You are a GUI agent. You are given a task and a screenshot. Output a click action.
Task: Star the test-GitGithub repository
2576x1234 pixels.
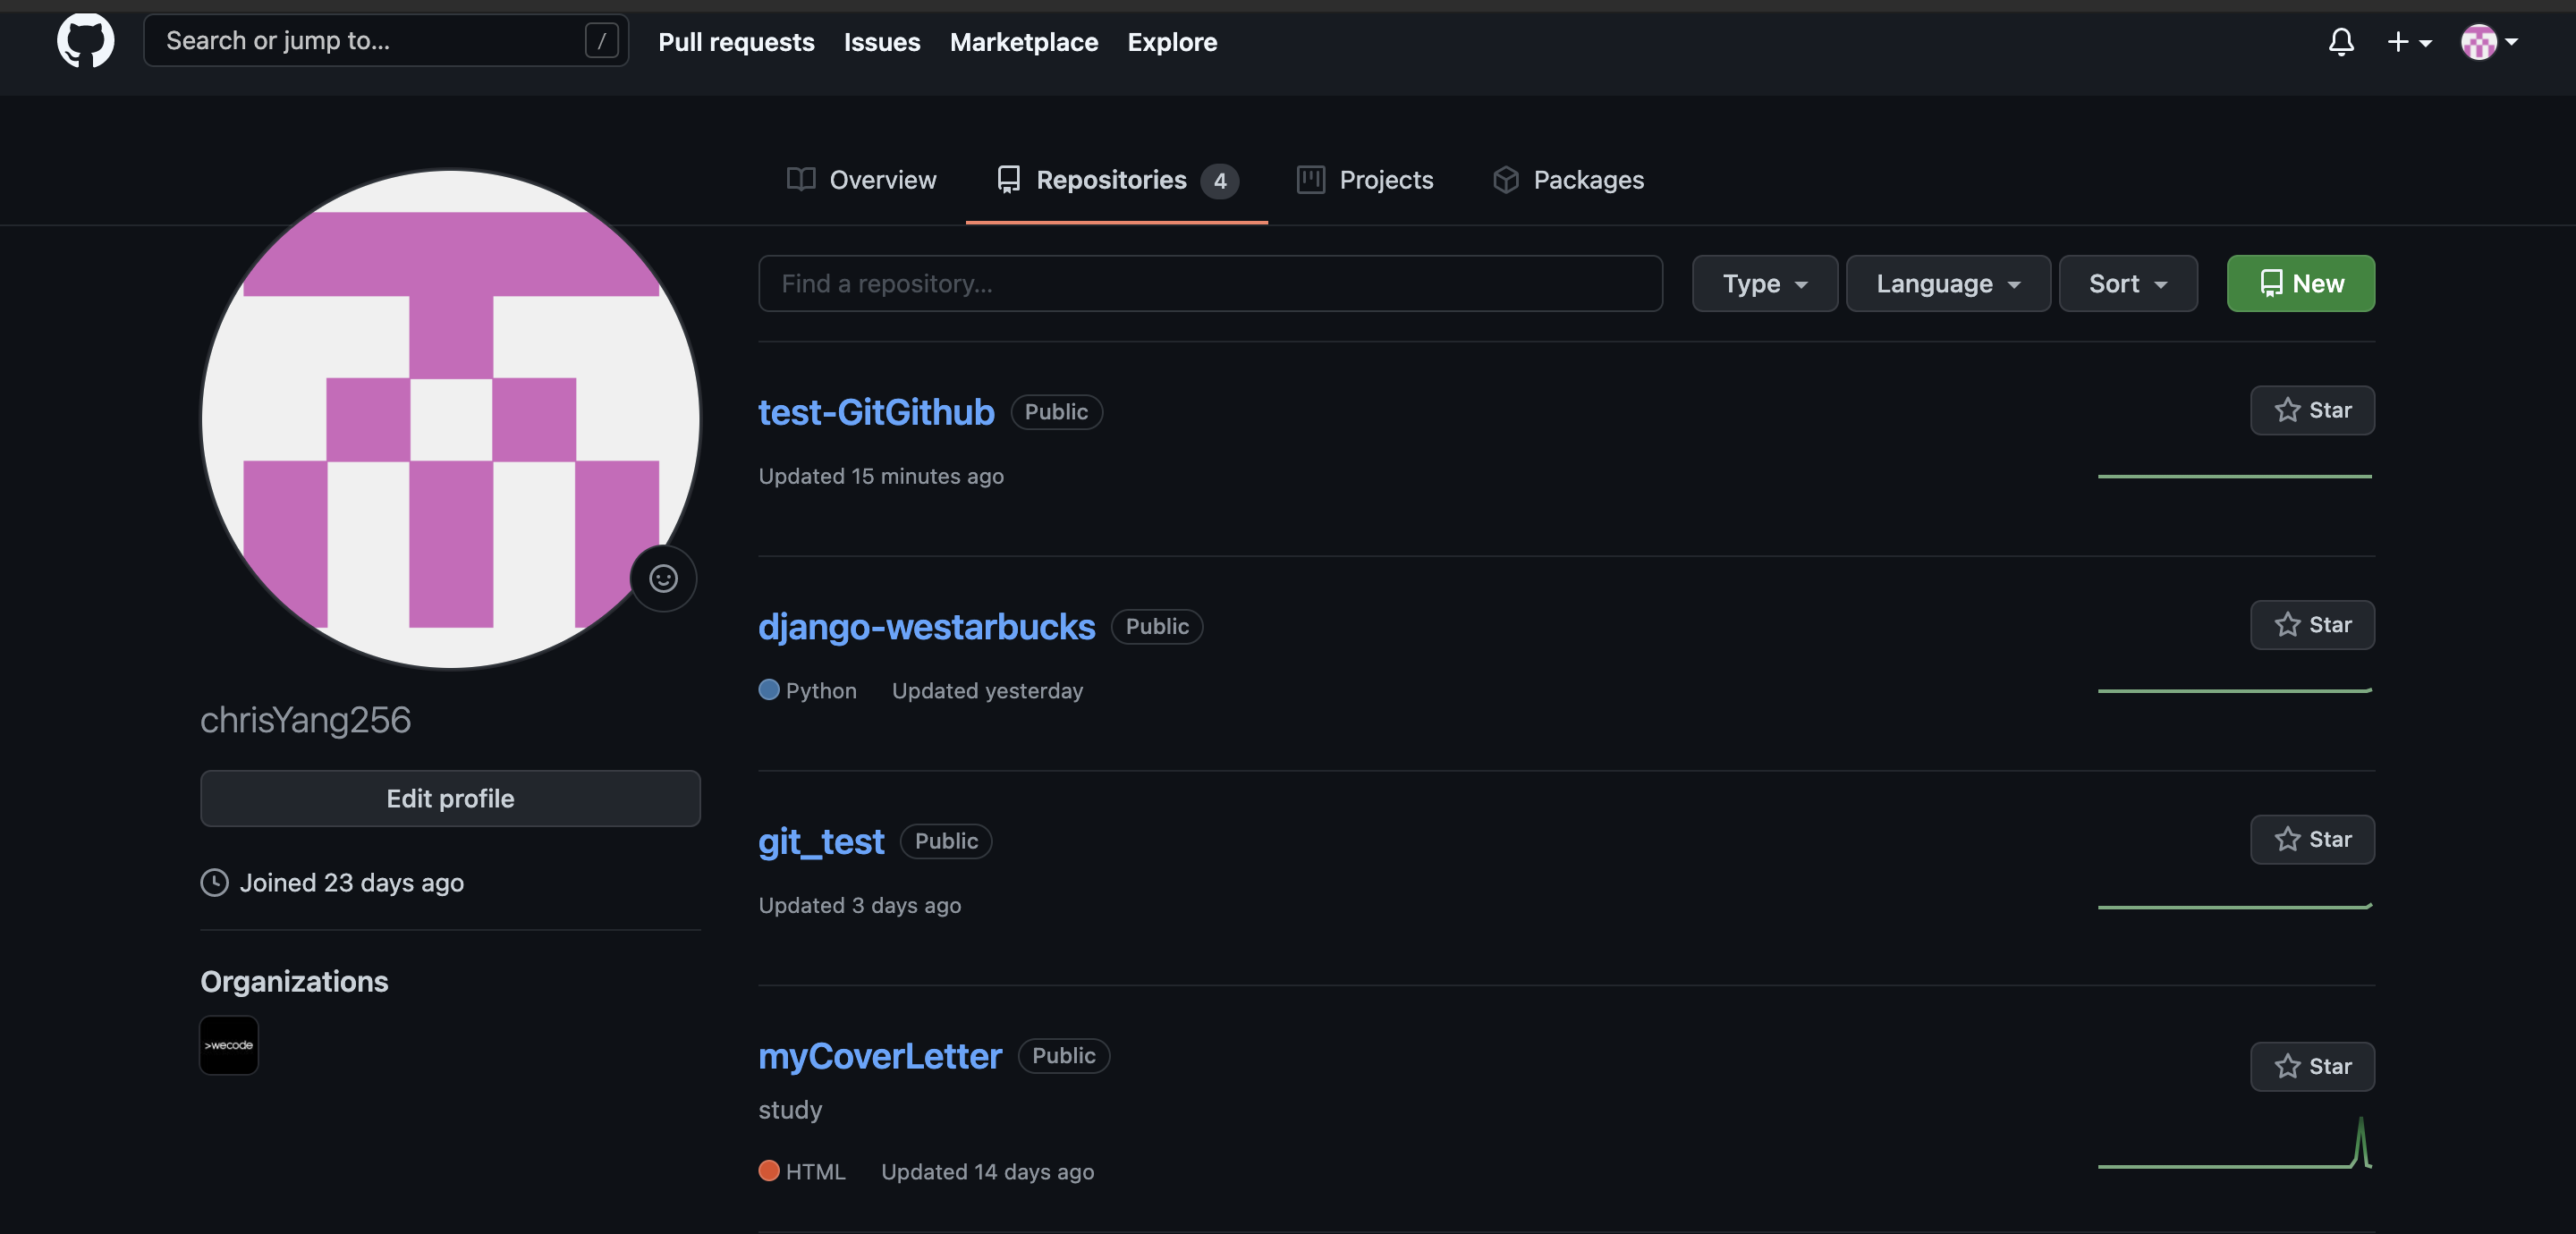[x=2312, y=410]
